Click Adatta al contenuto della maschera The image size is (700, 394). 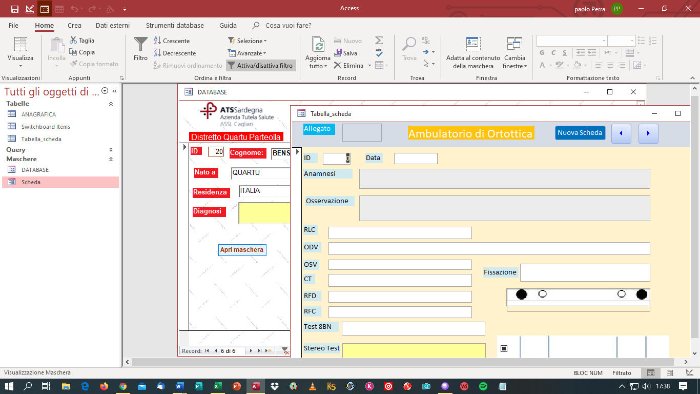tap(473, 52)
